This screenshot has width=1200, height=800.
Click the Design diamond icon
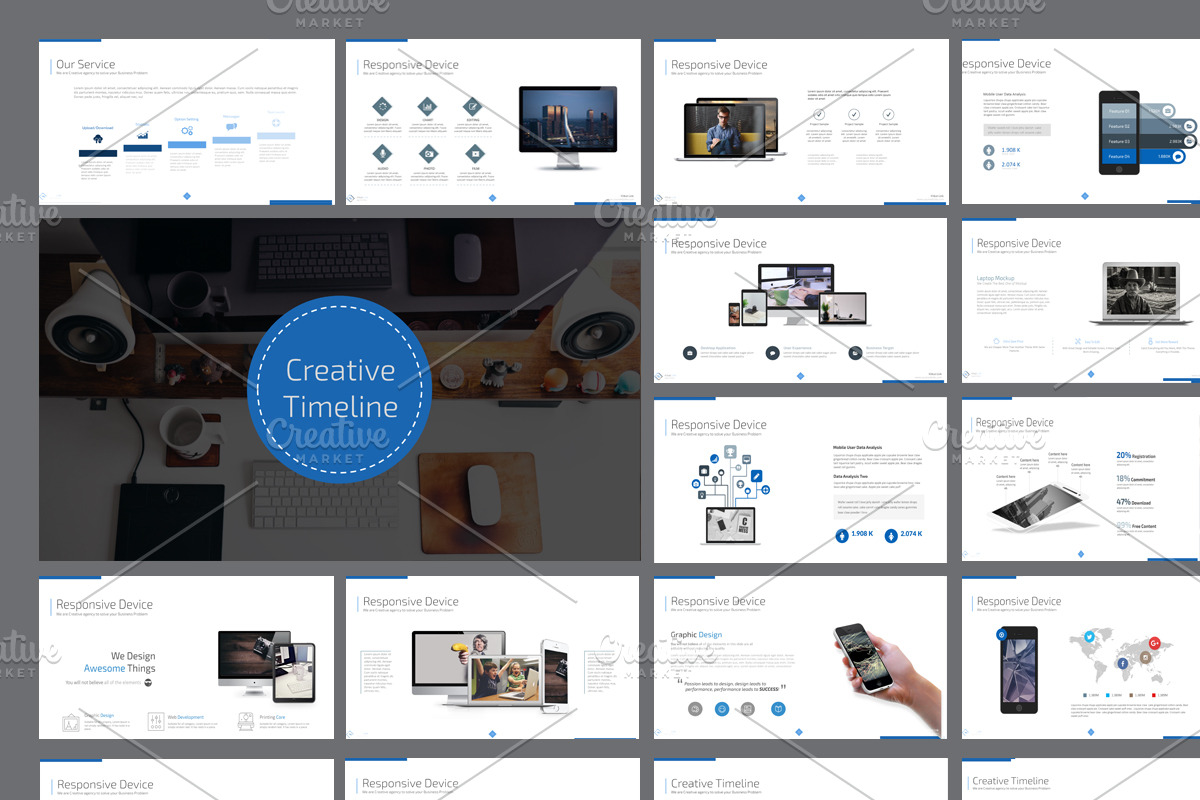pos(383,106)
